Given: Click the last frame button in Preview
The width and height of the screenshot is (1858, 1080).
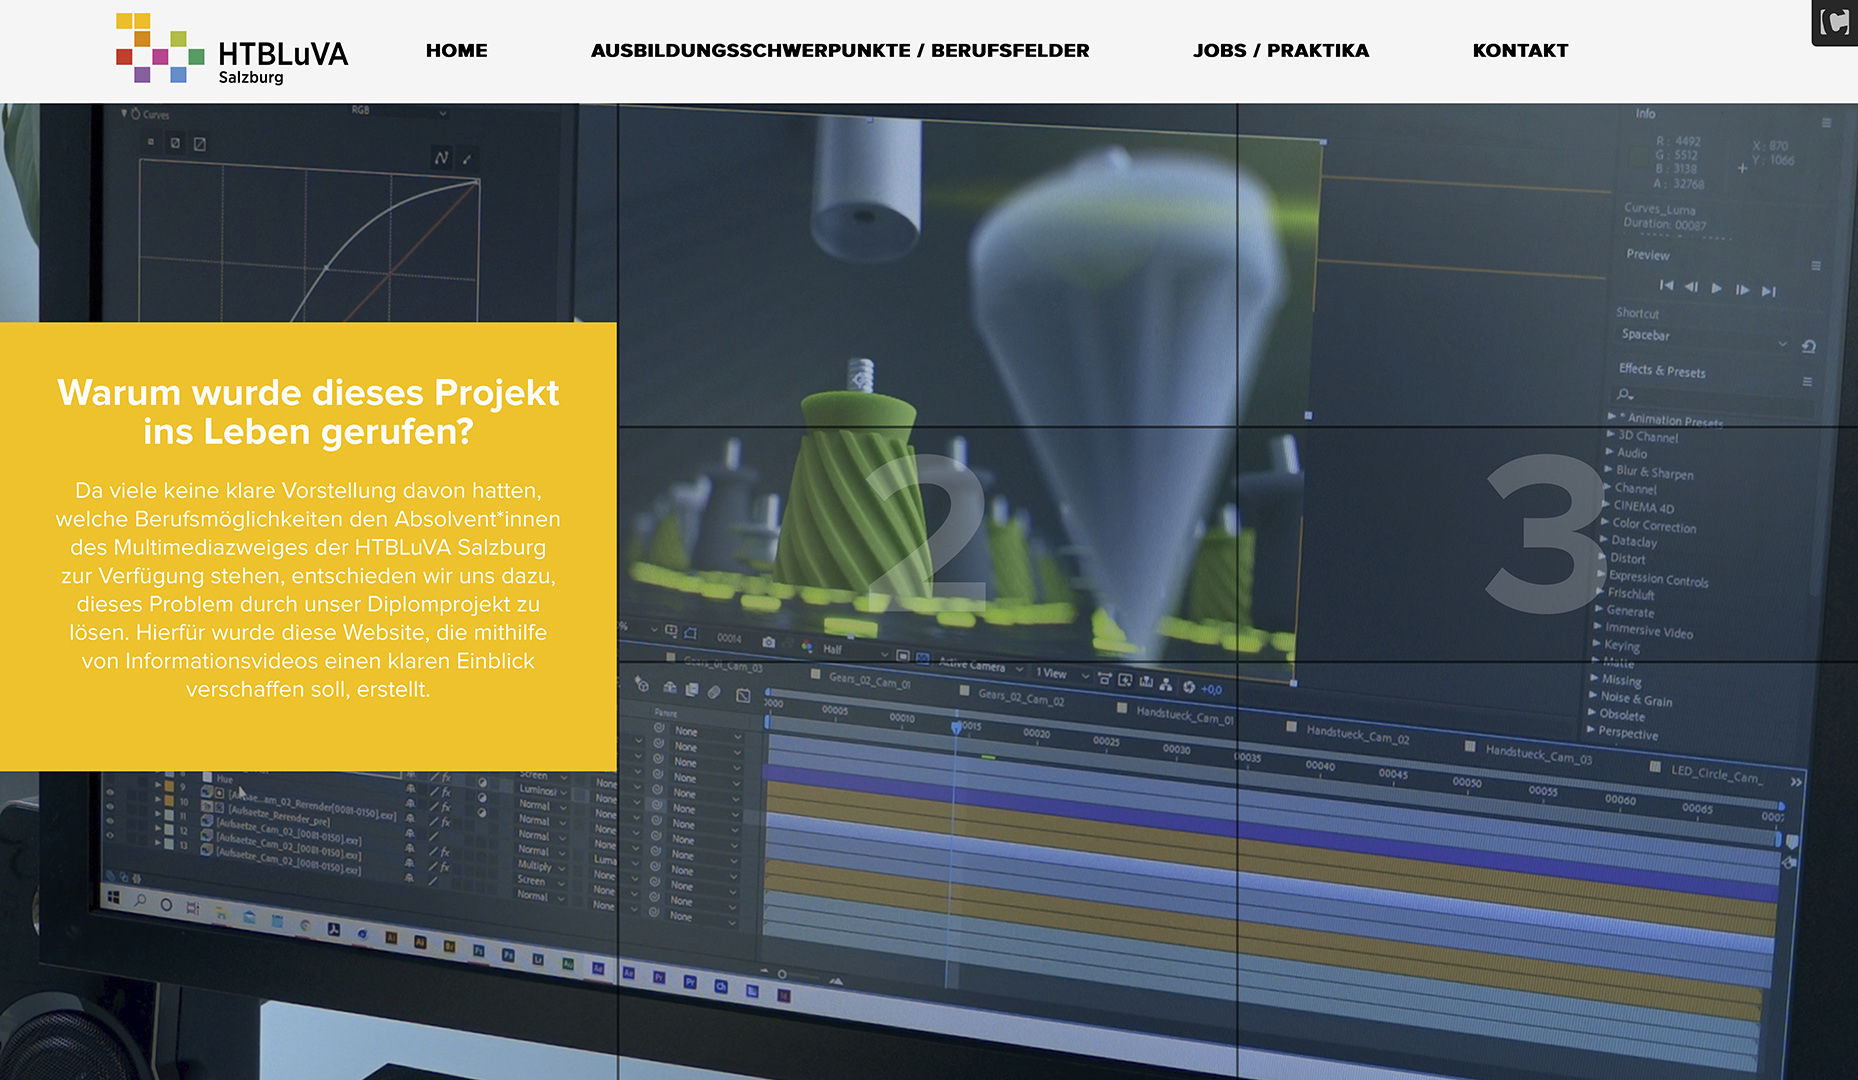Looking at the screenshot, I should tap(1769, 291).
